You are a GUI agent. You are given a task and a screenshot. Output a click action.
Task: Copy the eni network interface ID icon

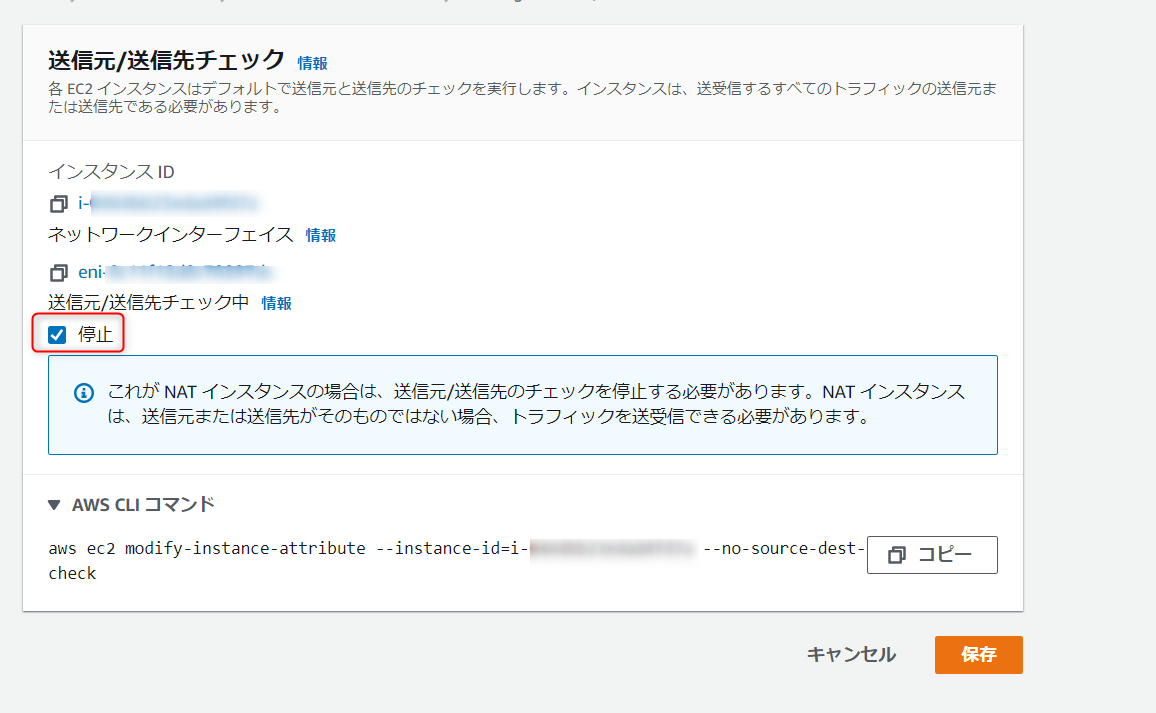58,273
